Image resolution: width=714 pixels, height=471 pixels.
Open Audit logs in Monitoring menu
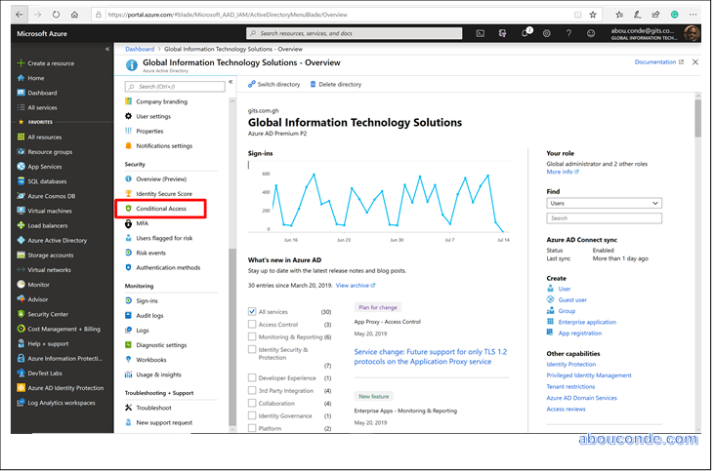click(x=151, y=314)
